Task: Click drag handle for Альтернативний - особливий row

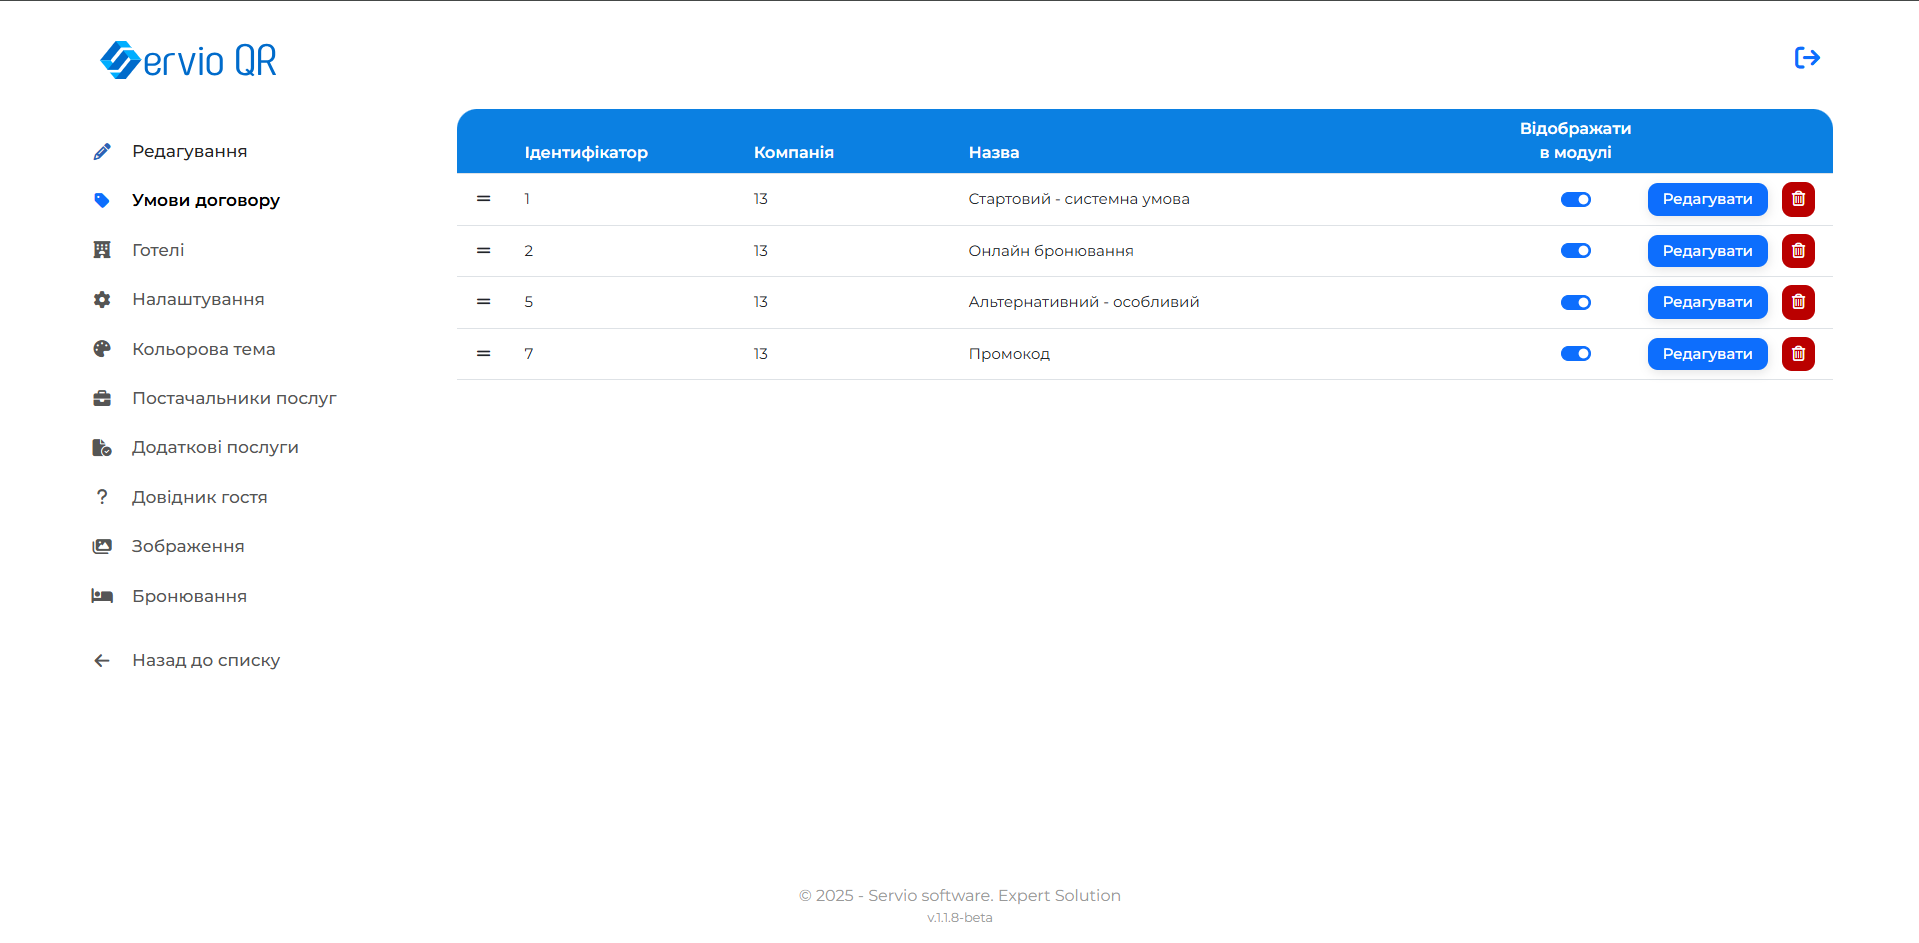Action: tap(483, 302)
